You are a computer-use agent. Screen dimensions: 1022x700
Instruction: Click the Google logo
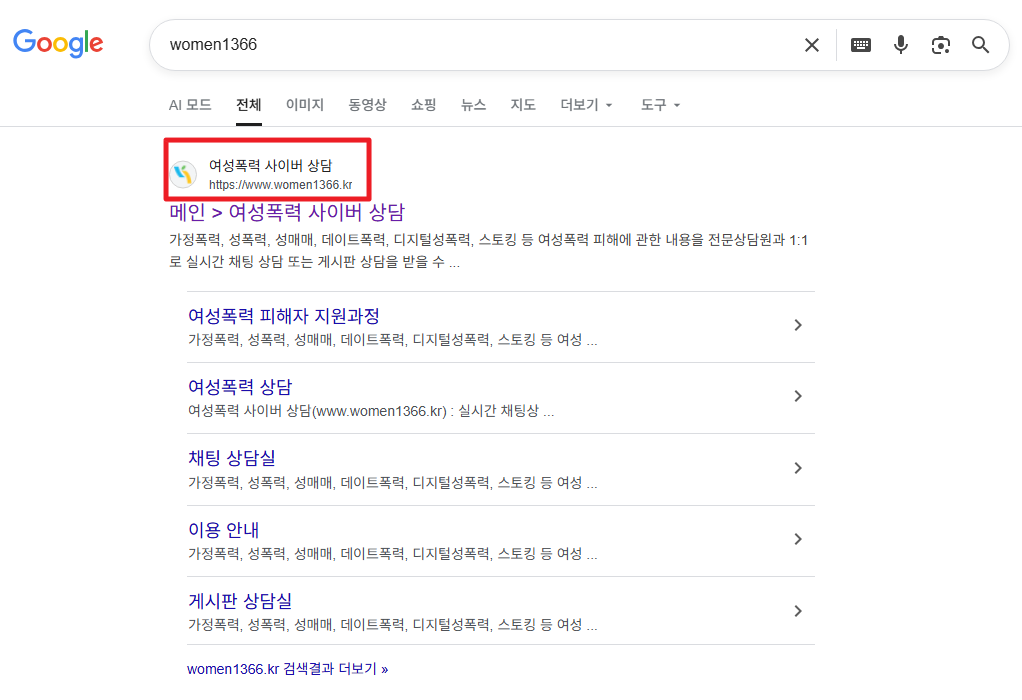click(57, 43)
